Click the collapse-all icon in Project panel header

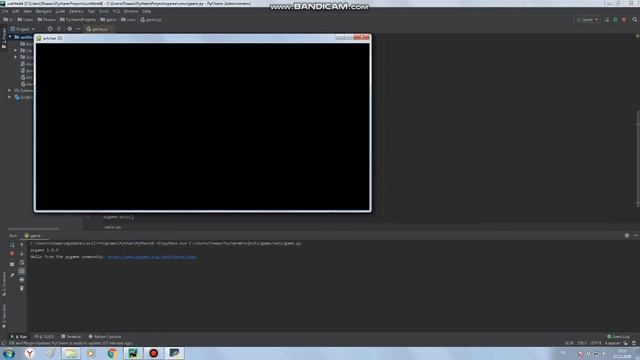coord(59,29)
